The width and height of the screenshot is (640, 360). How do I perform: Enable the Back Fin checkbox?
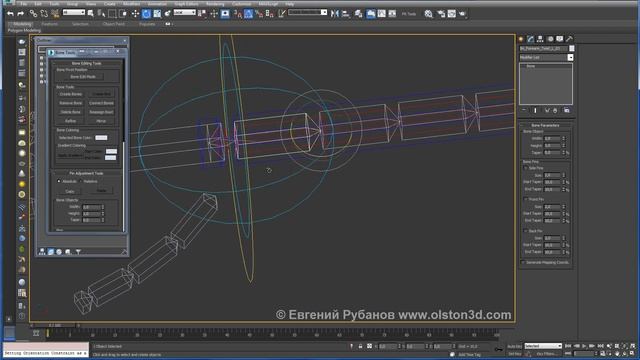tap(526, 231)
